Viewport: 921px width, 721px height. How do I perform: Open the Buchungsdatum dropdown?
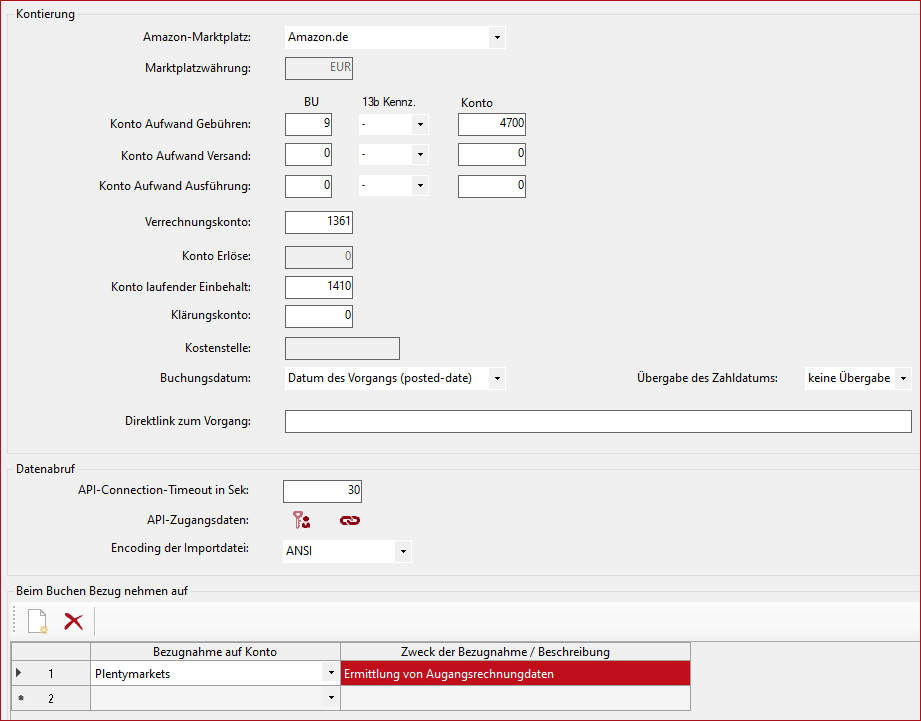tap(497, 379)
